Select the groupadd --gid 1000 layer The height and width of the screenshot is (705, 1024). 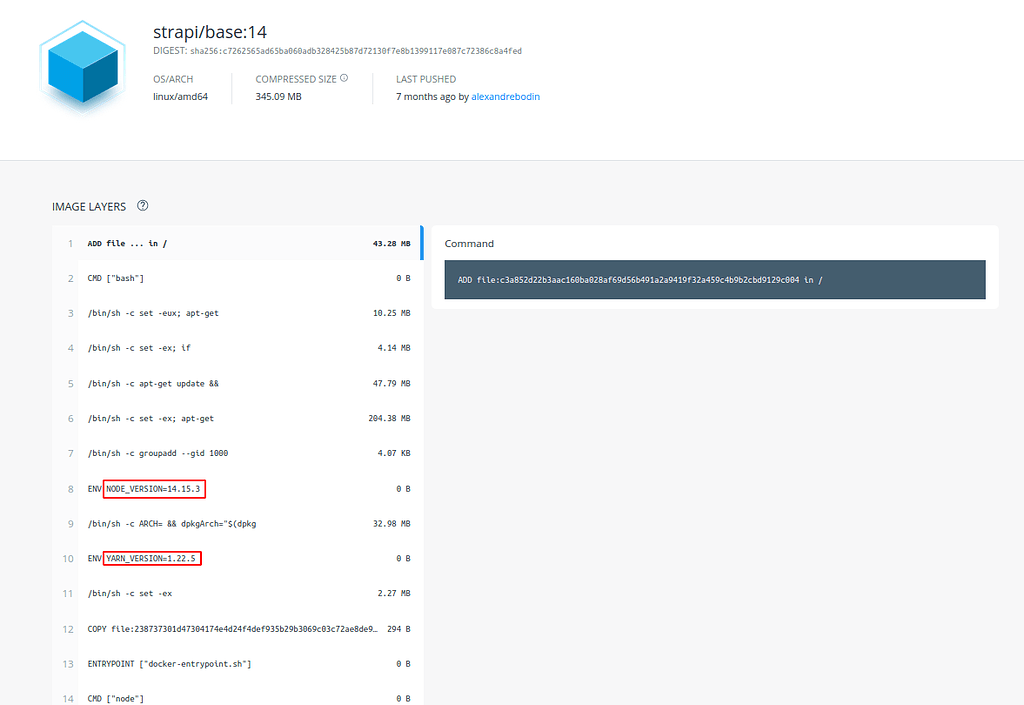click(x=240, y=453)
